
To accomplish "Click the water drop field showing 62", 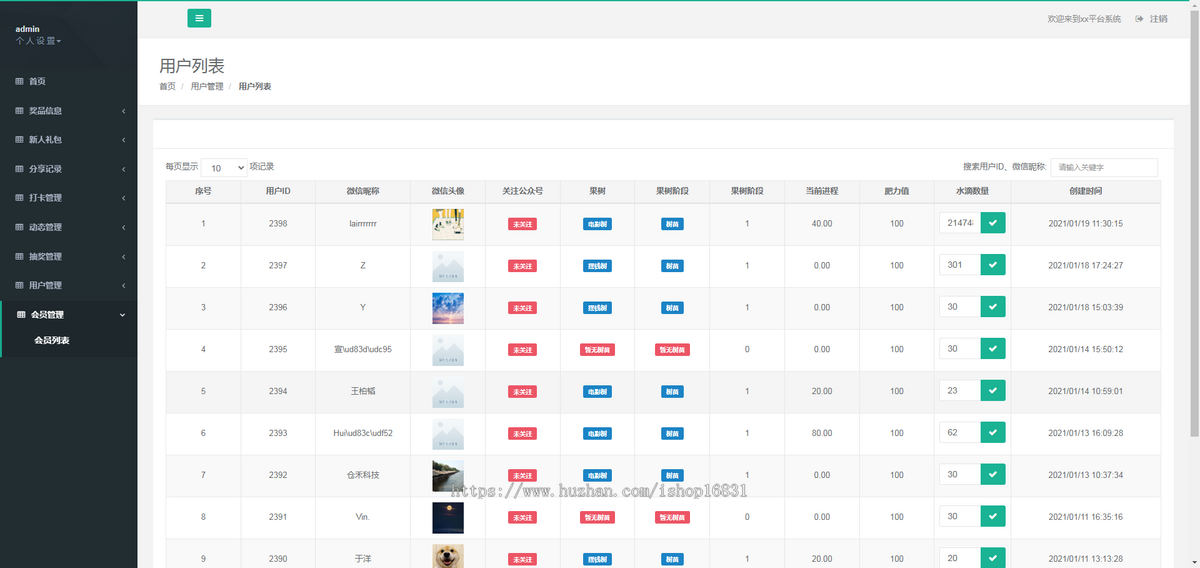I will coord(959,433).
